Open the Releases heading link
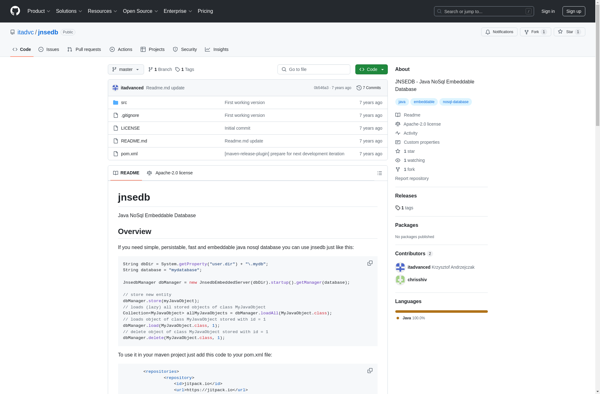The image size is (600, 394). point(406,195)
